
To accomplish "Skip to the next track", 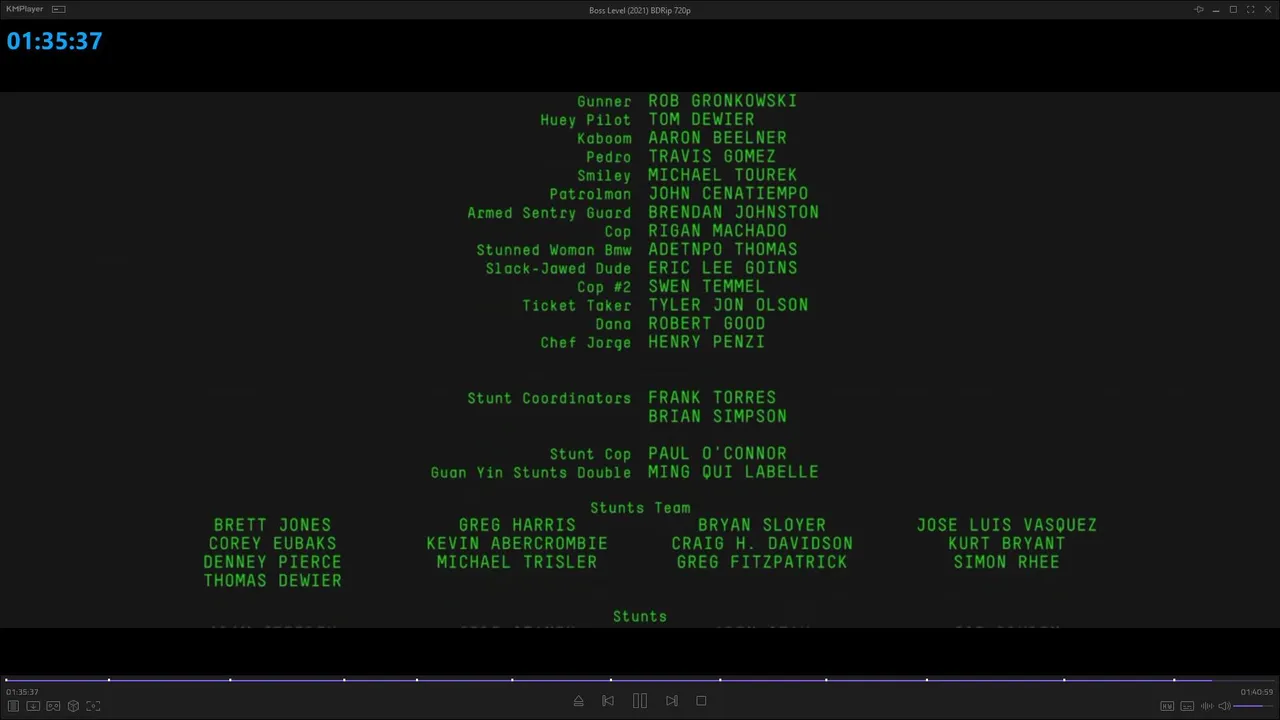I will [x=672, y=701].
